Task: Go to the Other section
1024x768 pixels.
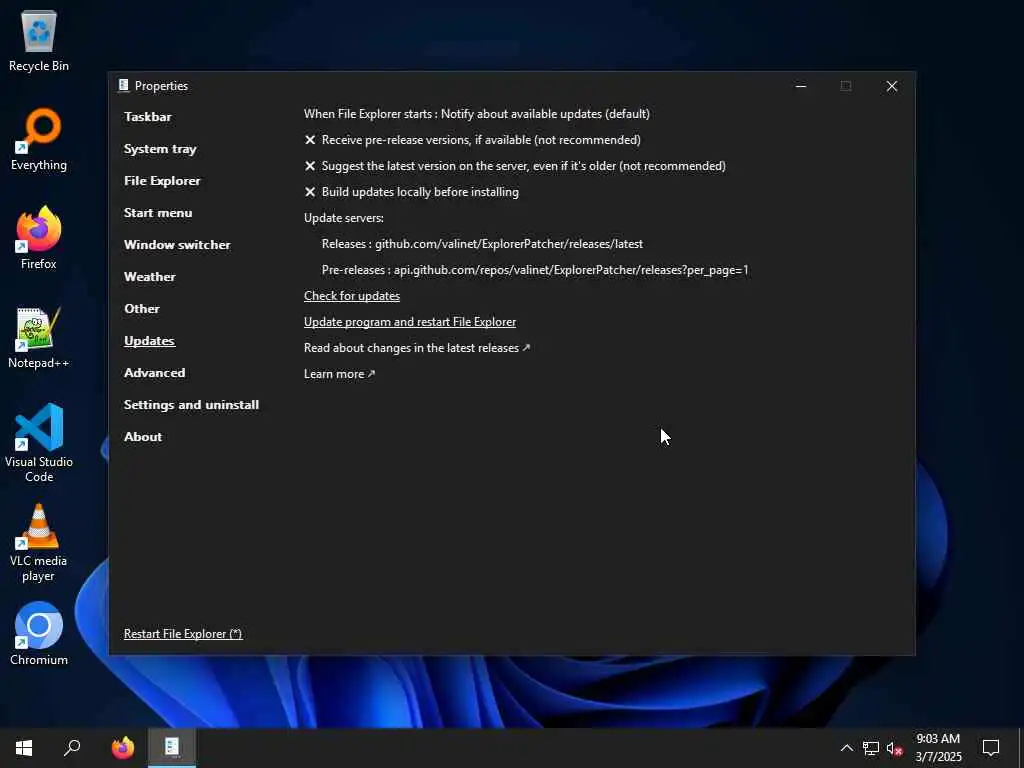Action: [x=142, y=309]
